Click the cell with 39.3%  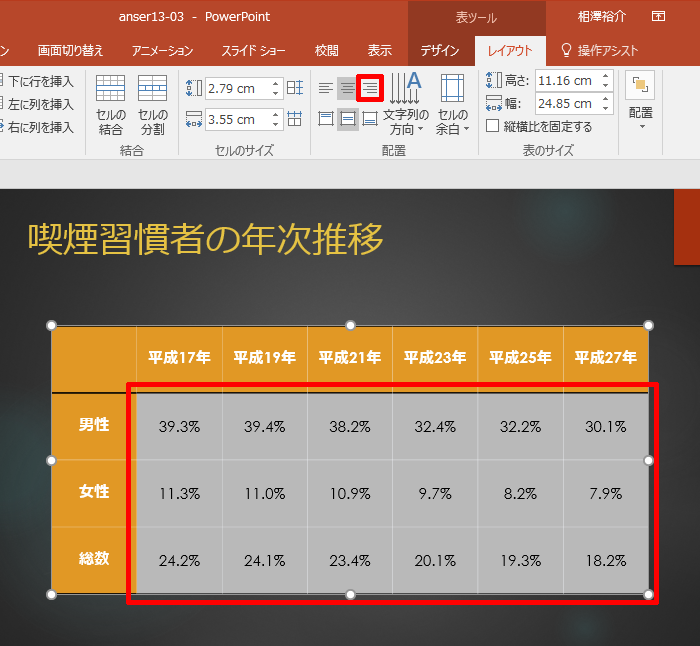(x=179, y=426)
